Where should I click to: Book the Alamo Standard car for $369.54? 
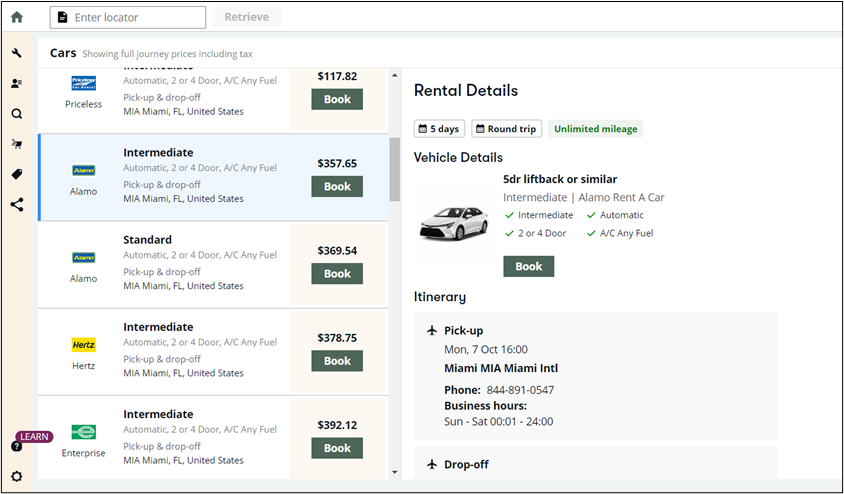tap(337, 273)
